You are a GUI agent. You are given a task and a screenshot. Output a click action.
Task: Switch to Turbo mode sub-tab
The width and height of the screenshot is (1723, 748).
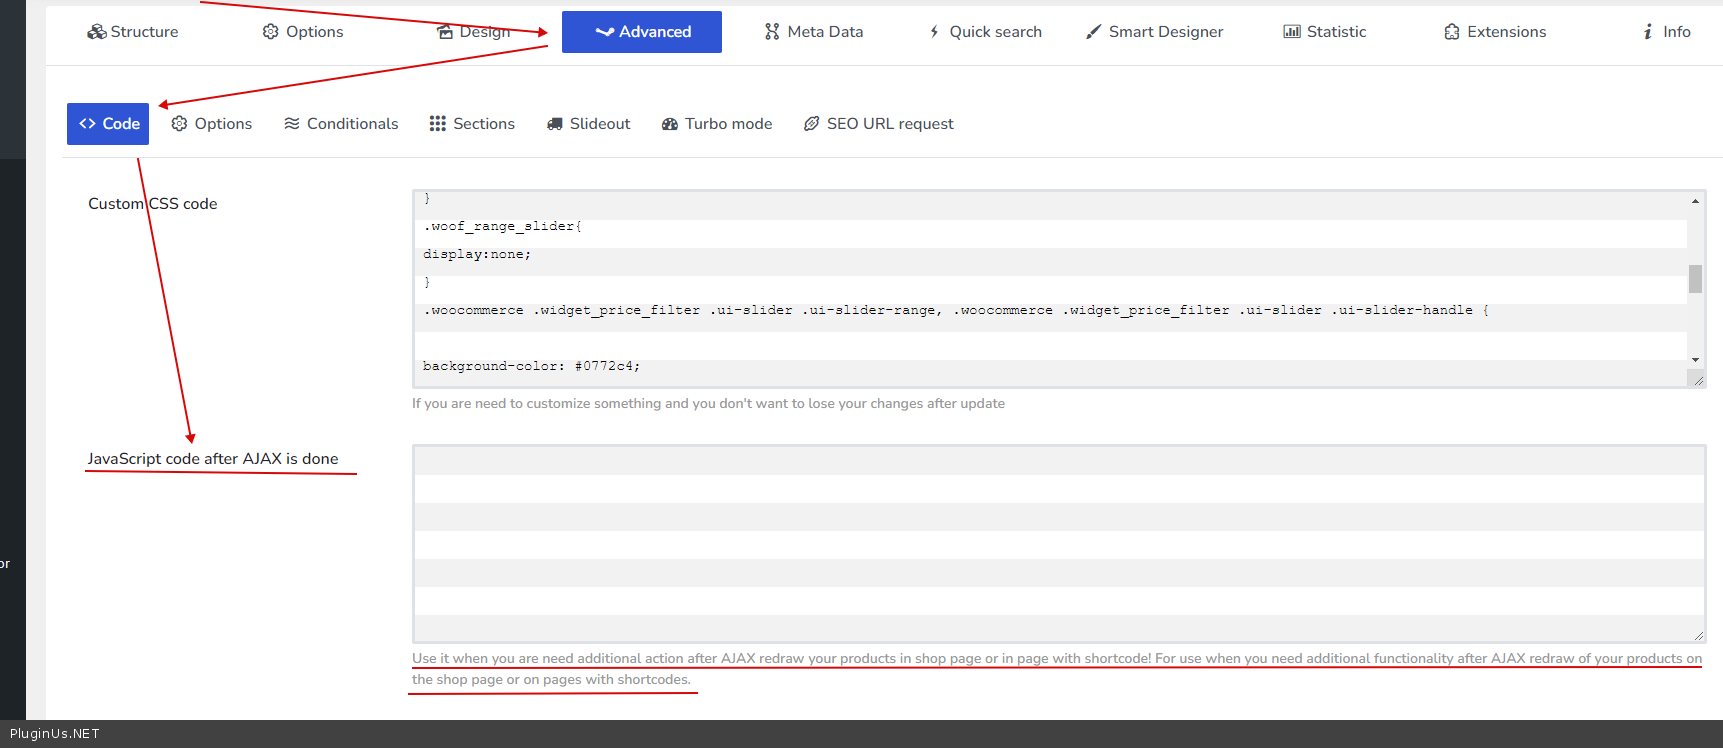point(717,124)
